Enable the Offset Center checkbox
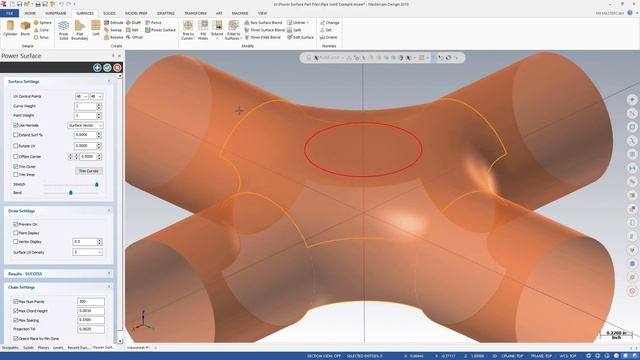This screenshot has width=640, height=360. click(x=16, y=157)
